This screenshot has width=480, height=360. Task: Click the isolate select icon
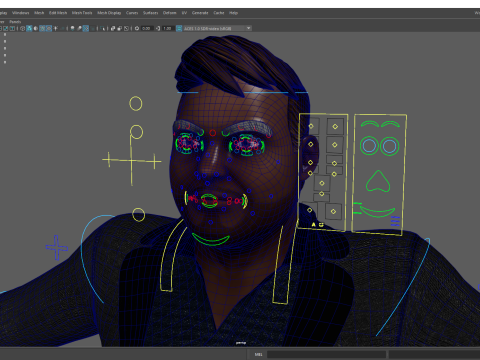click(102, 28)
